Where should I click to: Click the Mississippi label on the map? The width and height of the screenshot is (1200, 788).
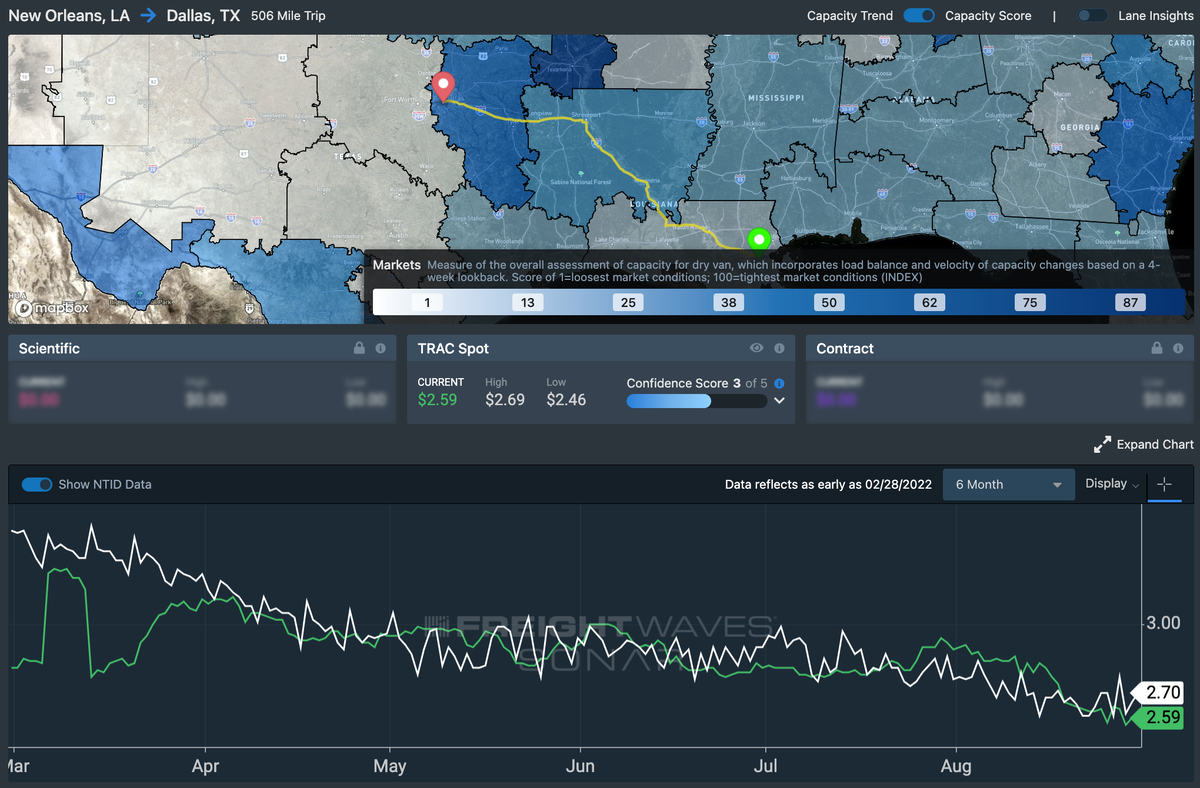pyautogui.click(x=775, y=98)
